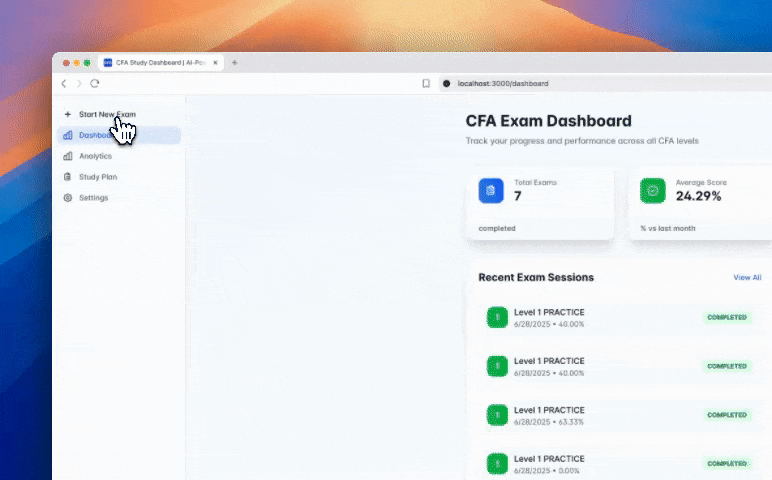Close the CFA Study Dashboard tab
Viewport: 772px width, 480px height.
tap(215, 63)
